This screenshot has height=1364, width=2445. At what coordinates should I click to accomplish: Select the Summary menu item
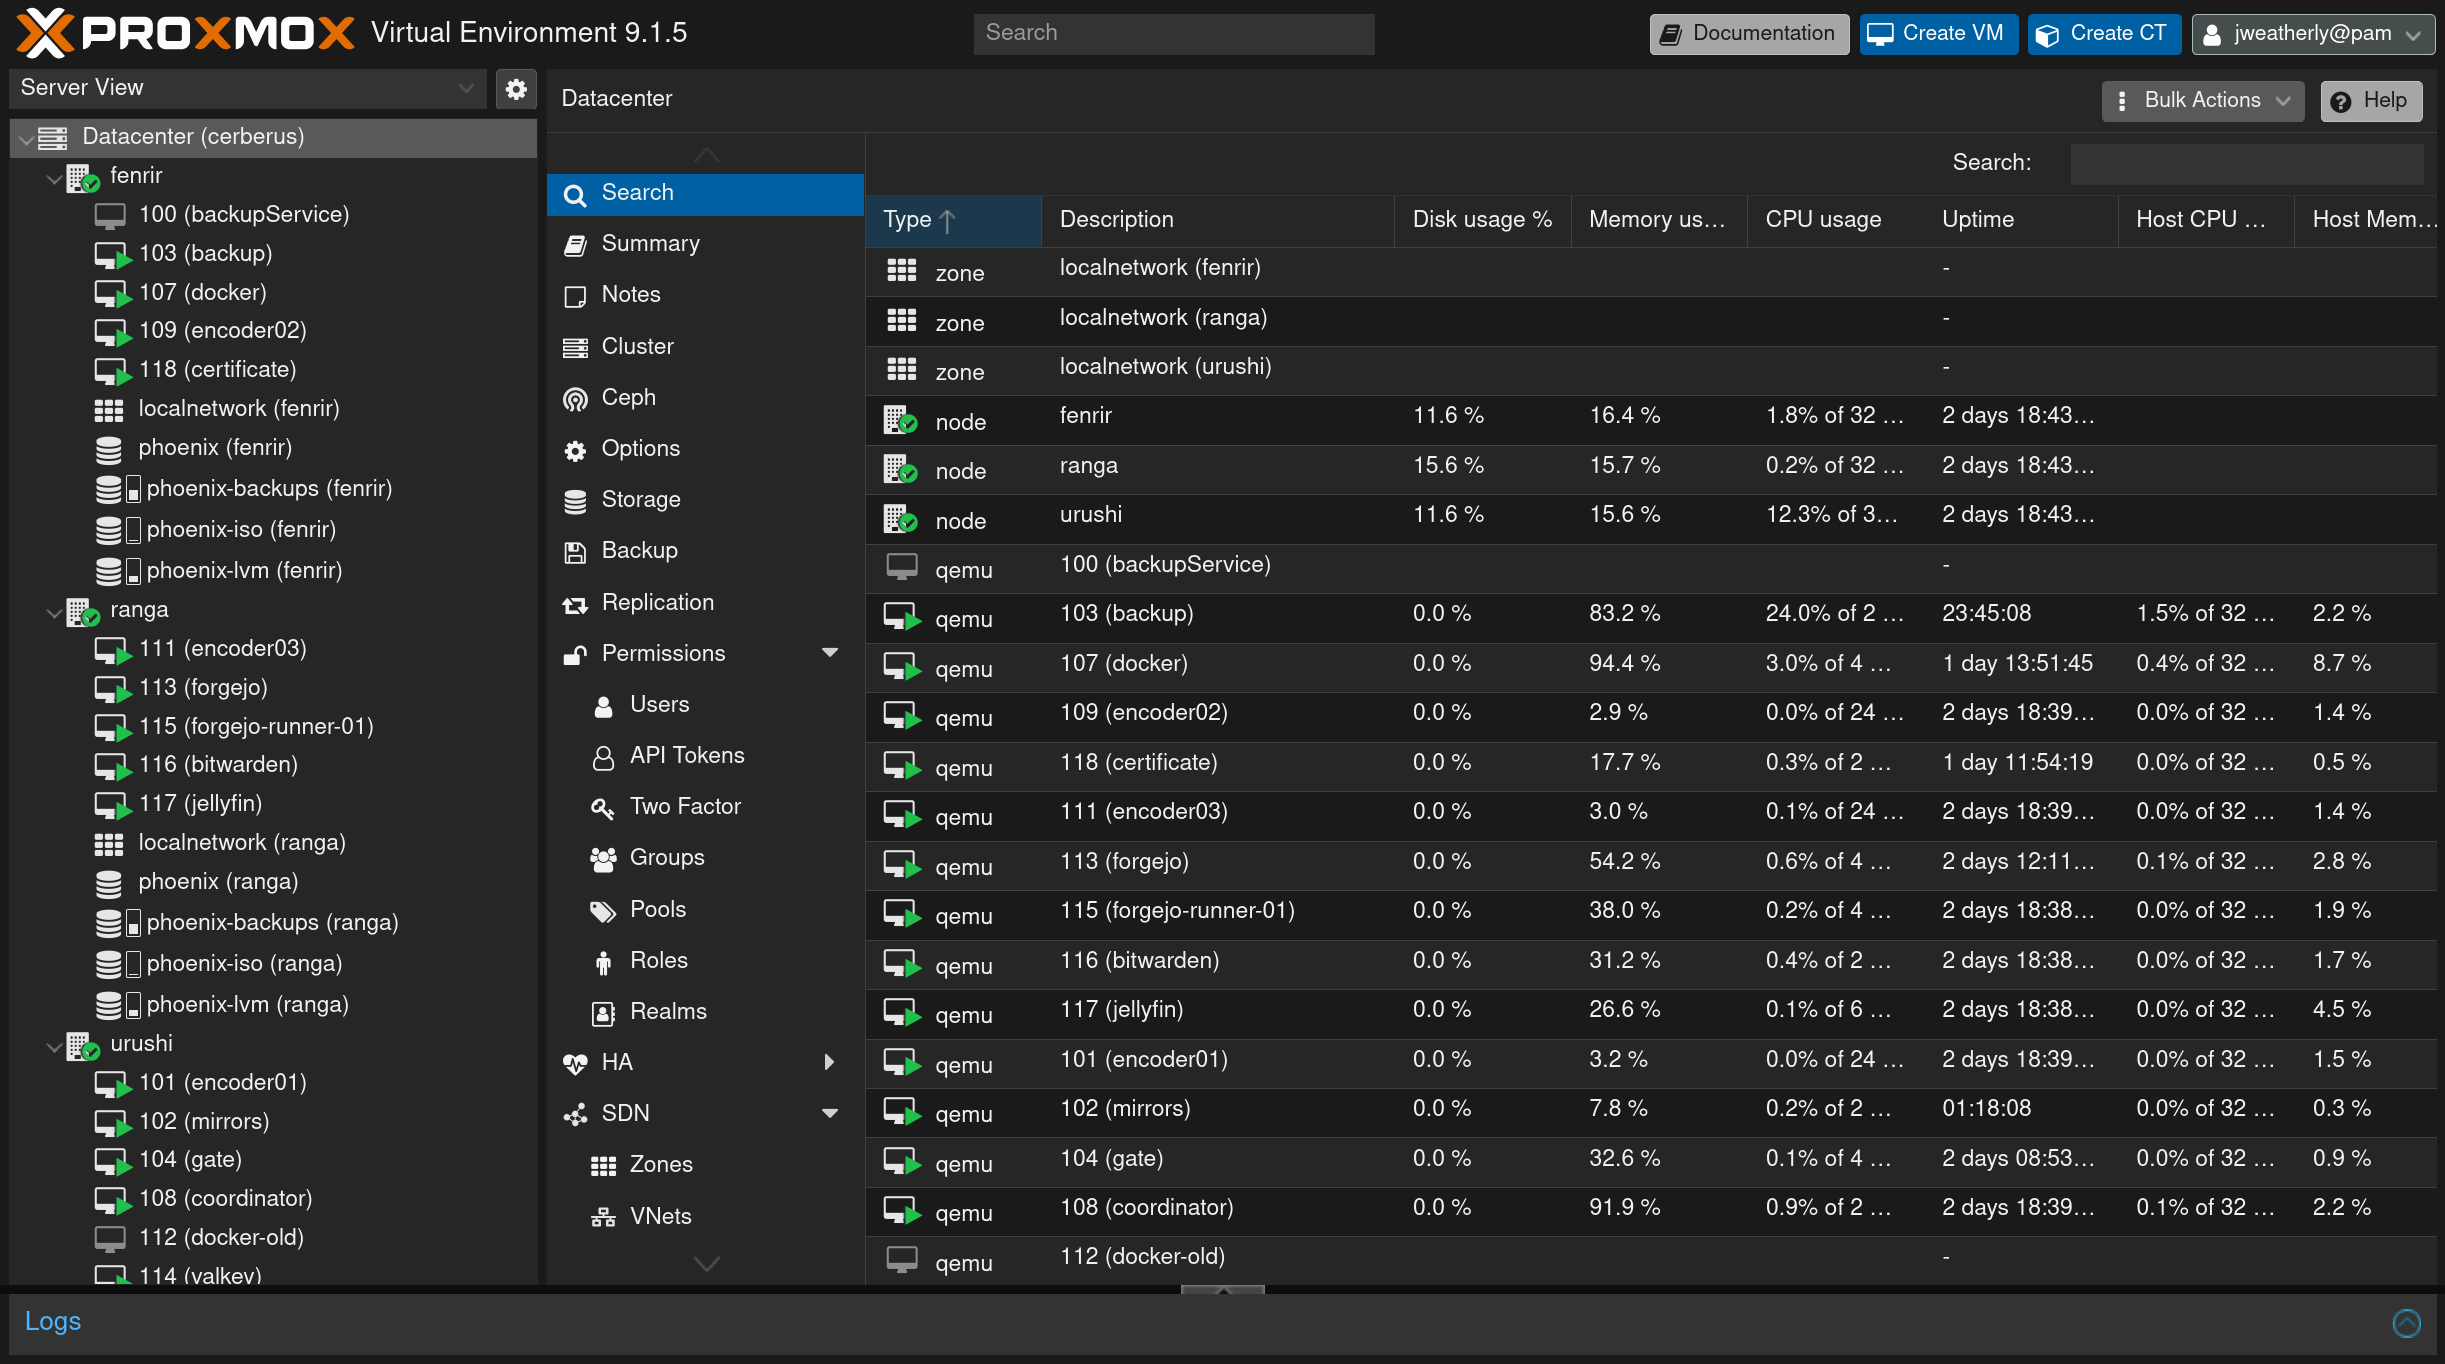(x=650, y=244)
